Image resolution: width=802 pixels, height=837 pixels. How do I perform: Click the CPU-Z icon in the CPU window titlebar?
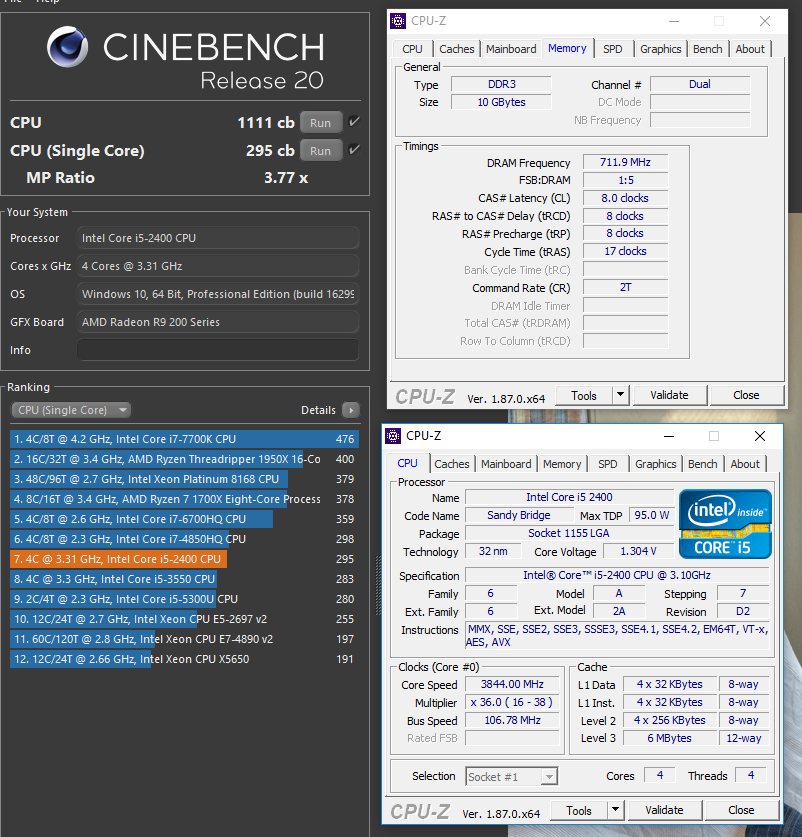pos(393,436)
